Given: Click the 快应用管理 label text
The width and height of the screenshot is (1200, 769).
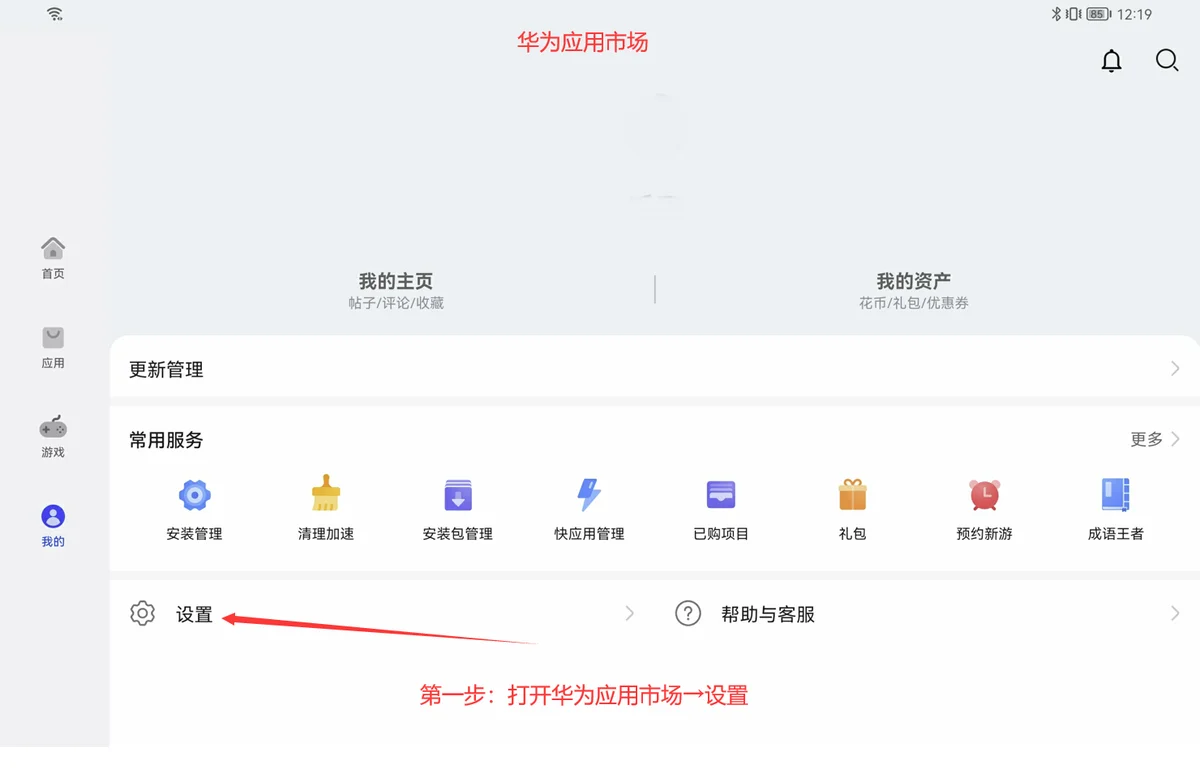Looking at the screenshot, I should [x=589, y=534].
